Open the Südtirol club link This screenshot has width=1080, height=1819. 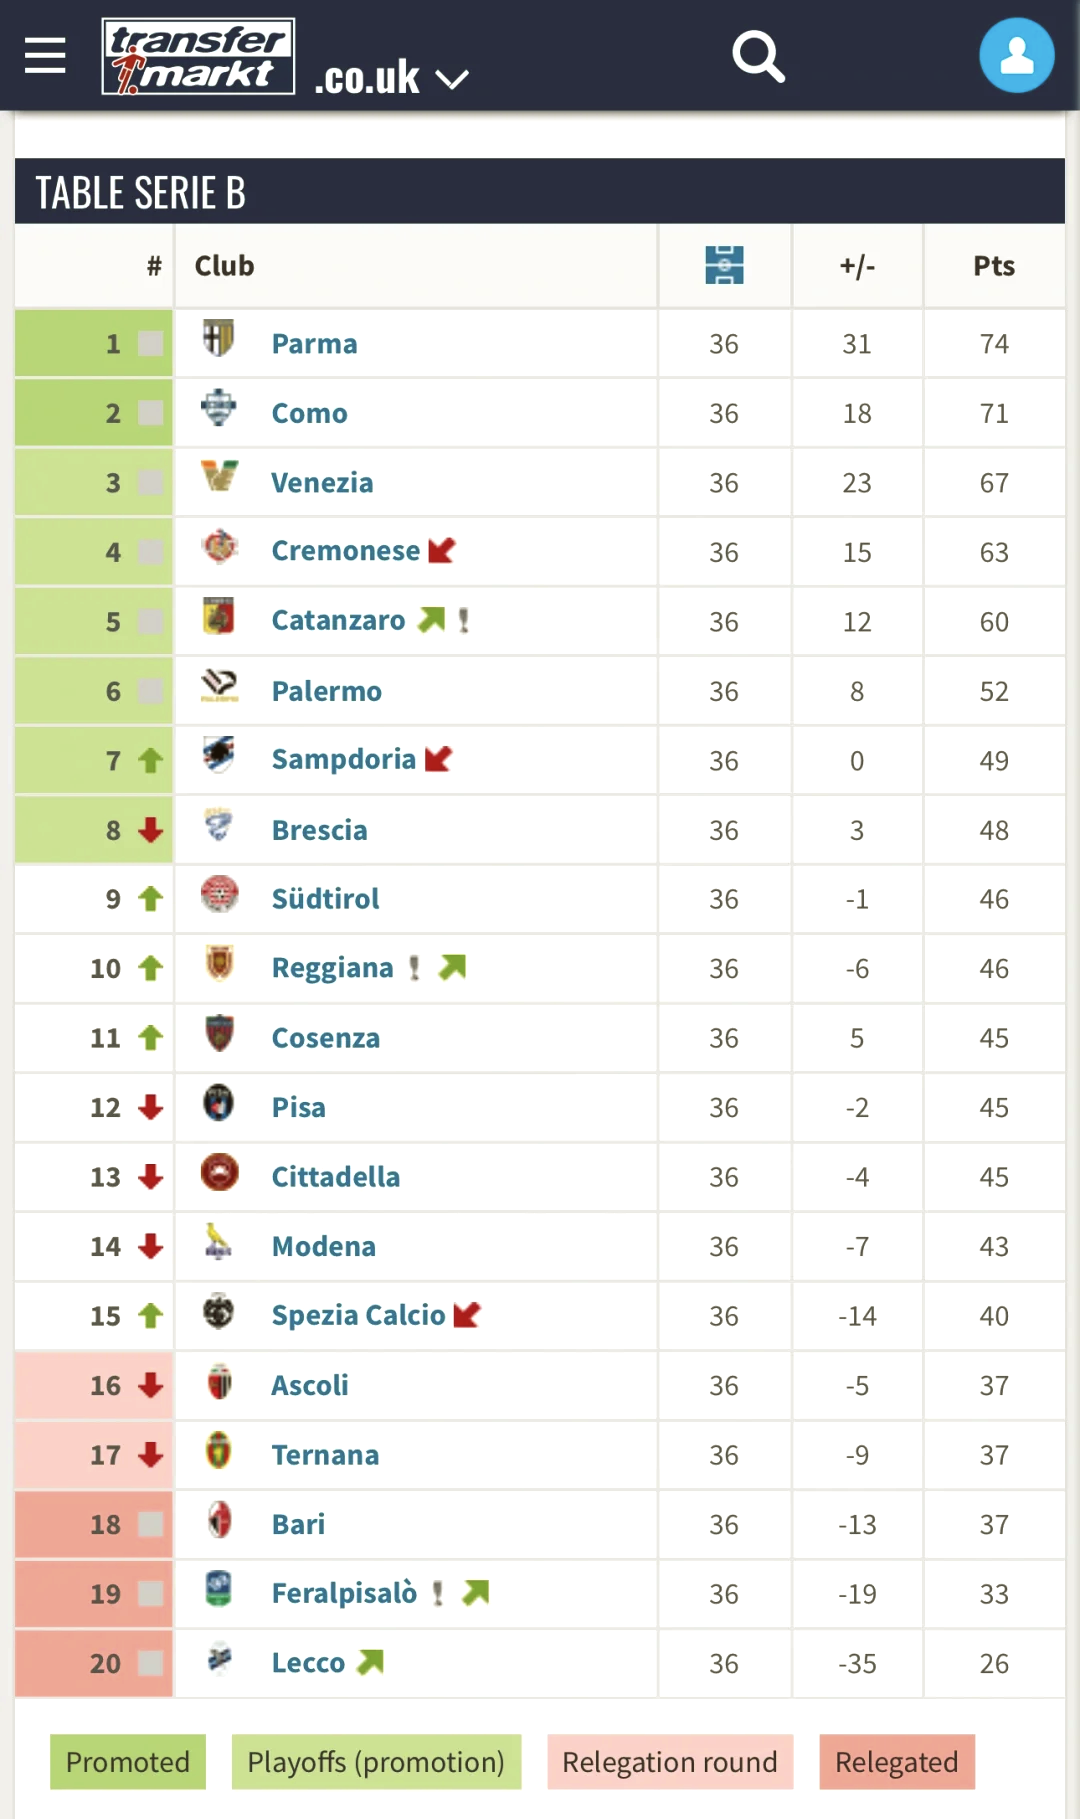(325, 898)
